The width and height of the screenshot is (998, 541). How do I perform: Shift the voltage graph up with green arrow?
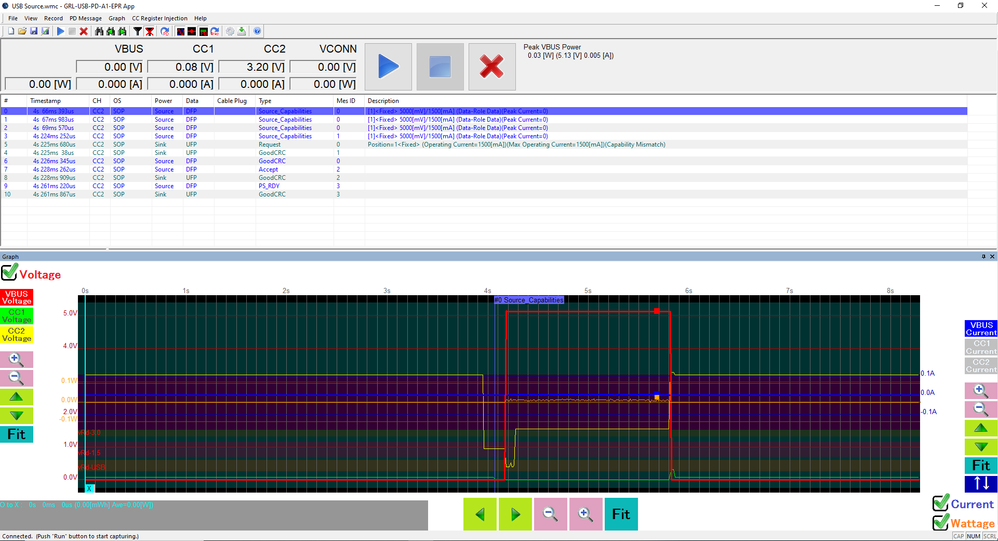(x=17, y=396)
